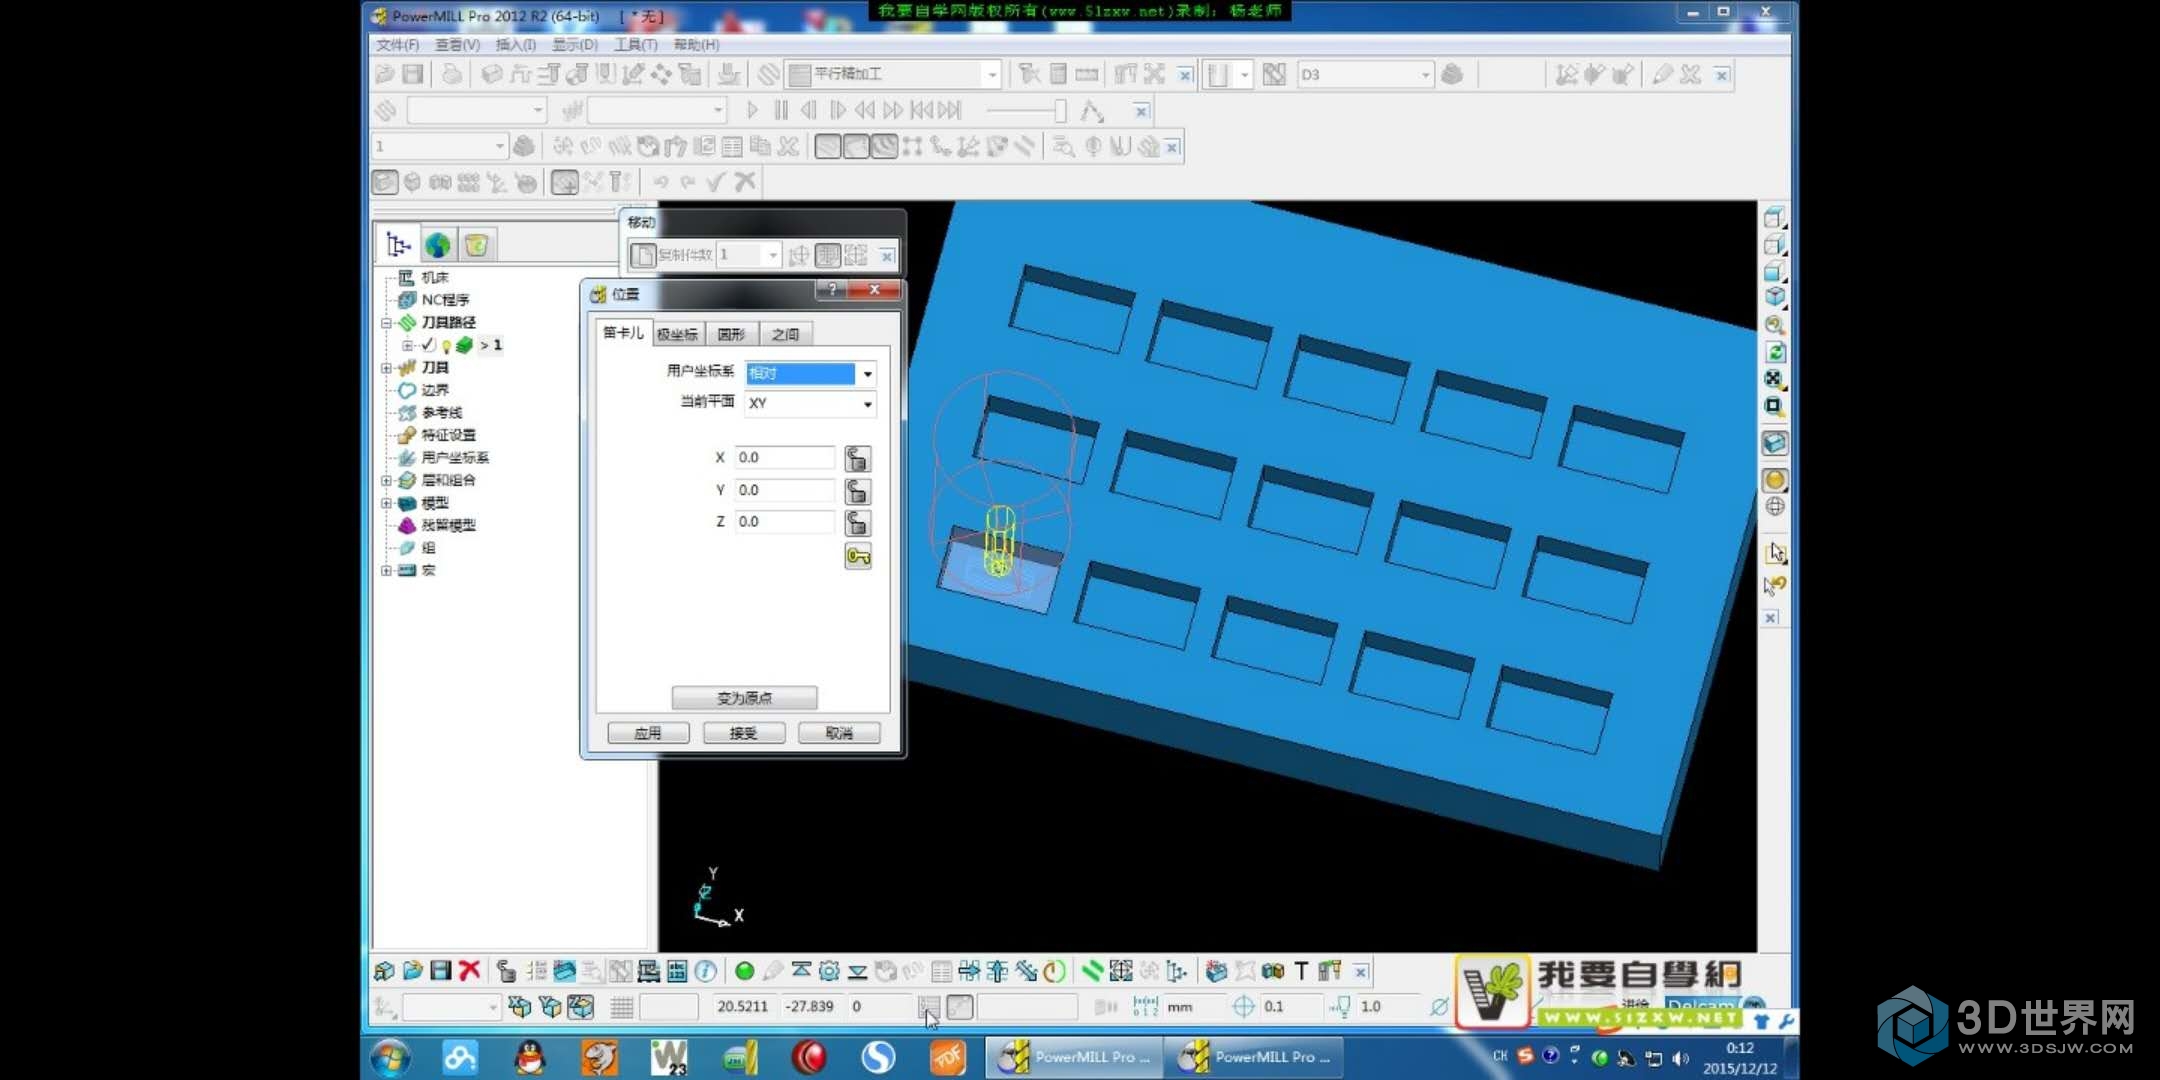The height and width of the screenshot is (1080, 2160).
Task: Open the D3 tool dropdown
Action: tap(1425, 75)
